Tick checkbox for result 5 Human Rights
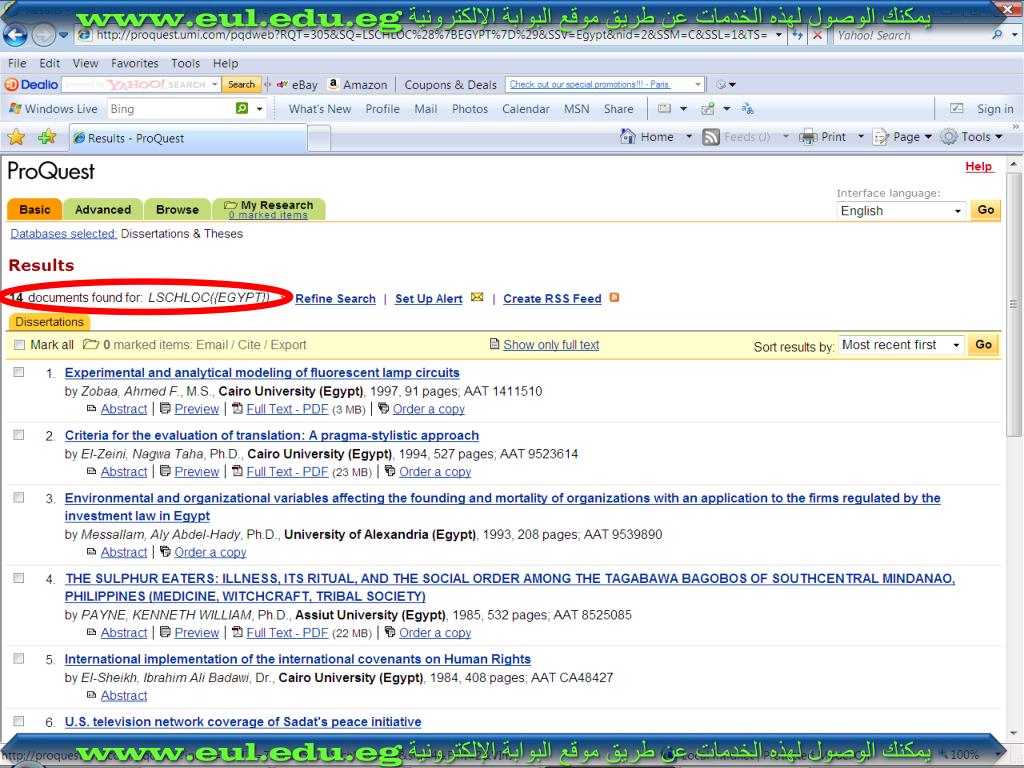The height and width of the screenshot is (768, 1024). 19,658
